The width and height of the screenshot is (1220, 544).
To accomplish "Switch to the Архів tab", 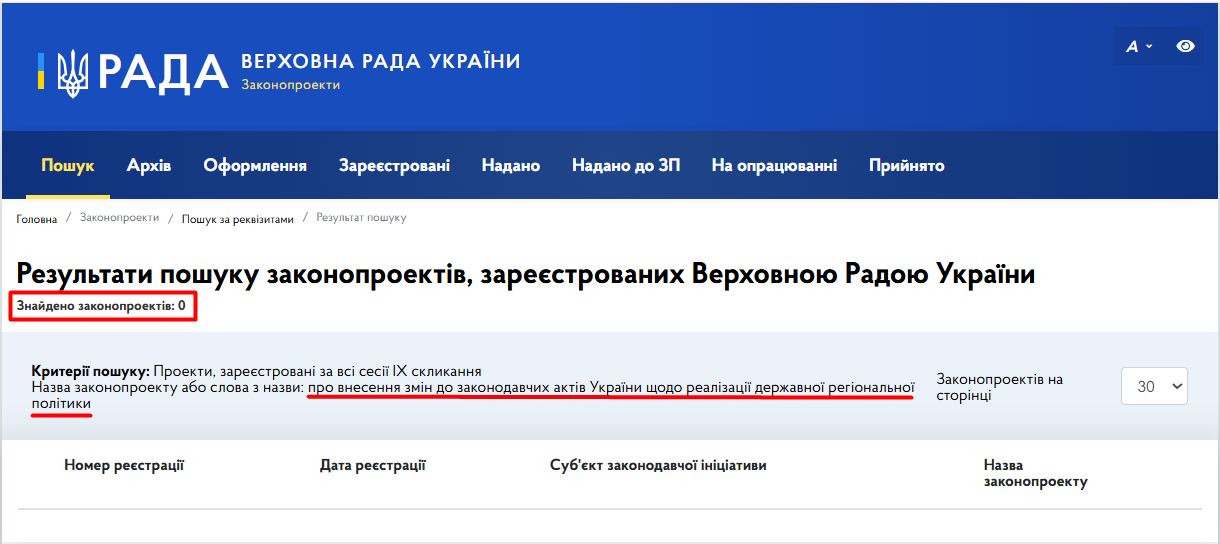I will point(149,165).
